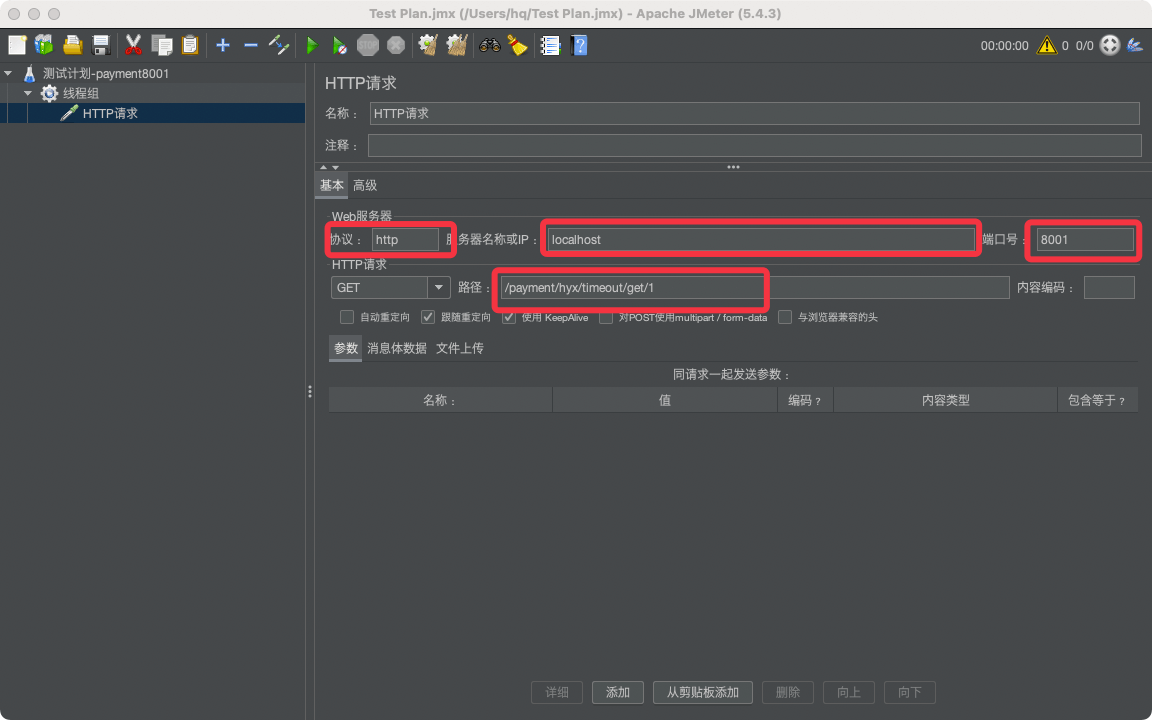Click the upward collapse arrow above the 基本 tab

[323, 168]
